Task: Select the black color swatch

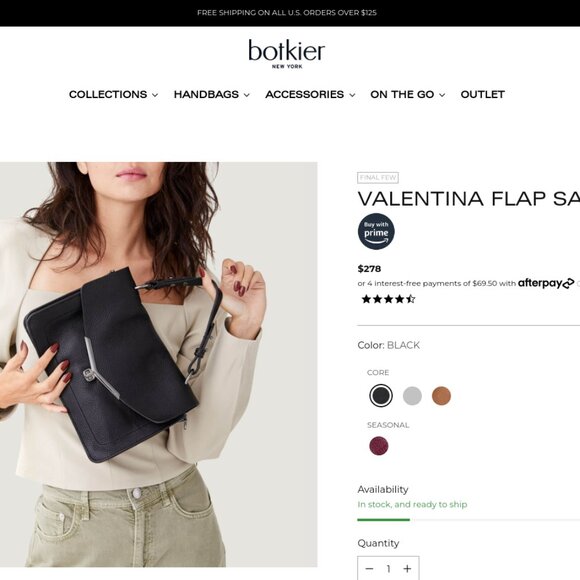Action: pyautogui.click(x=381, y=395)
